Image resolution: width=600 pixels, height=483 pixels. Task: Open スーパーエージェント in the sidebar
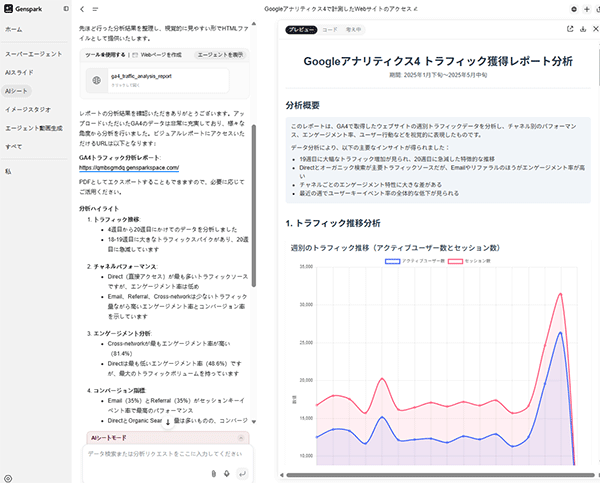pos(34,54)
